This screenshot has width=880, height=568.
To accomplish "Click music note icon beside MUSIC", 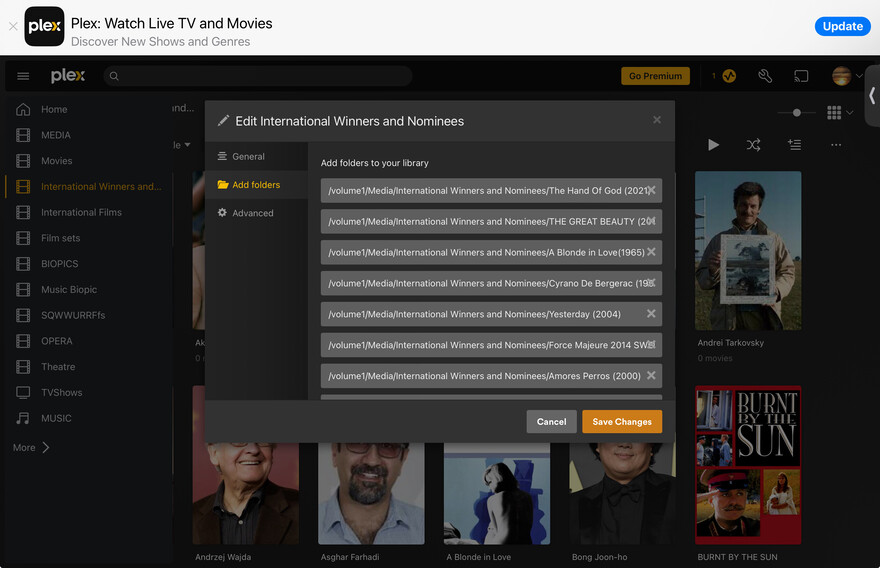I will point(23,418).
